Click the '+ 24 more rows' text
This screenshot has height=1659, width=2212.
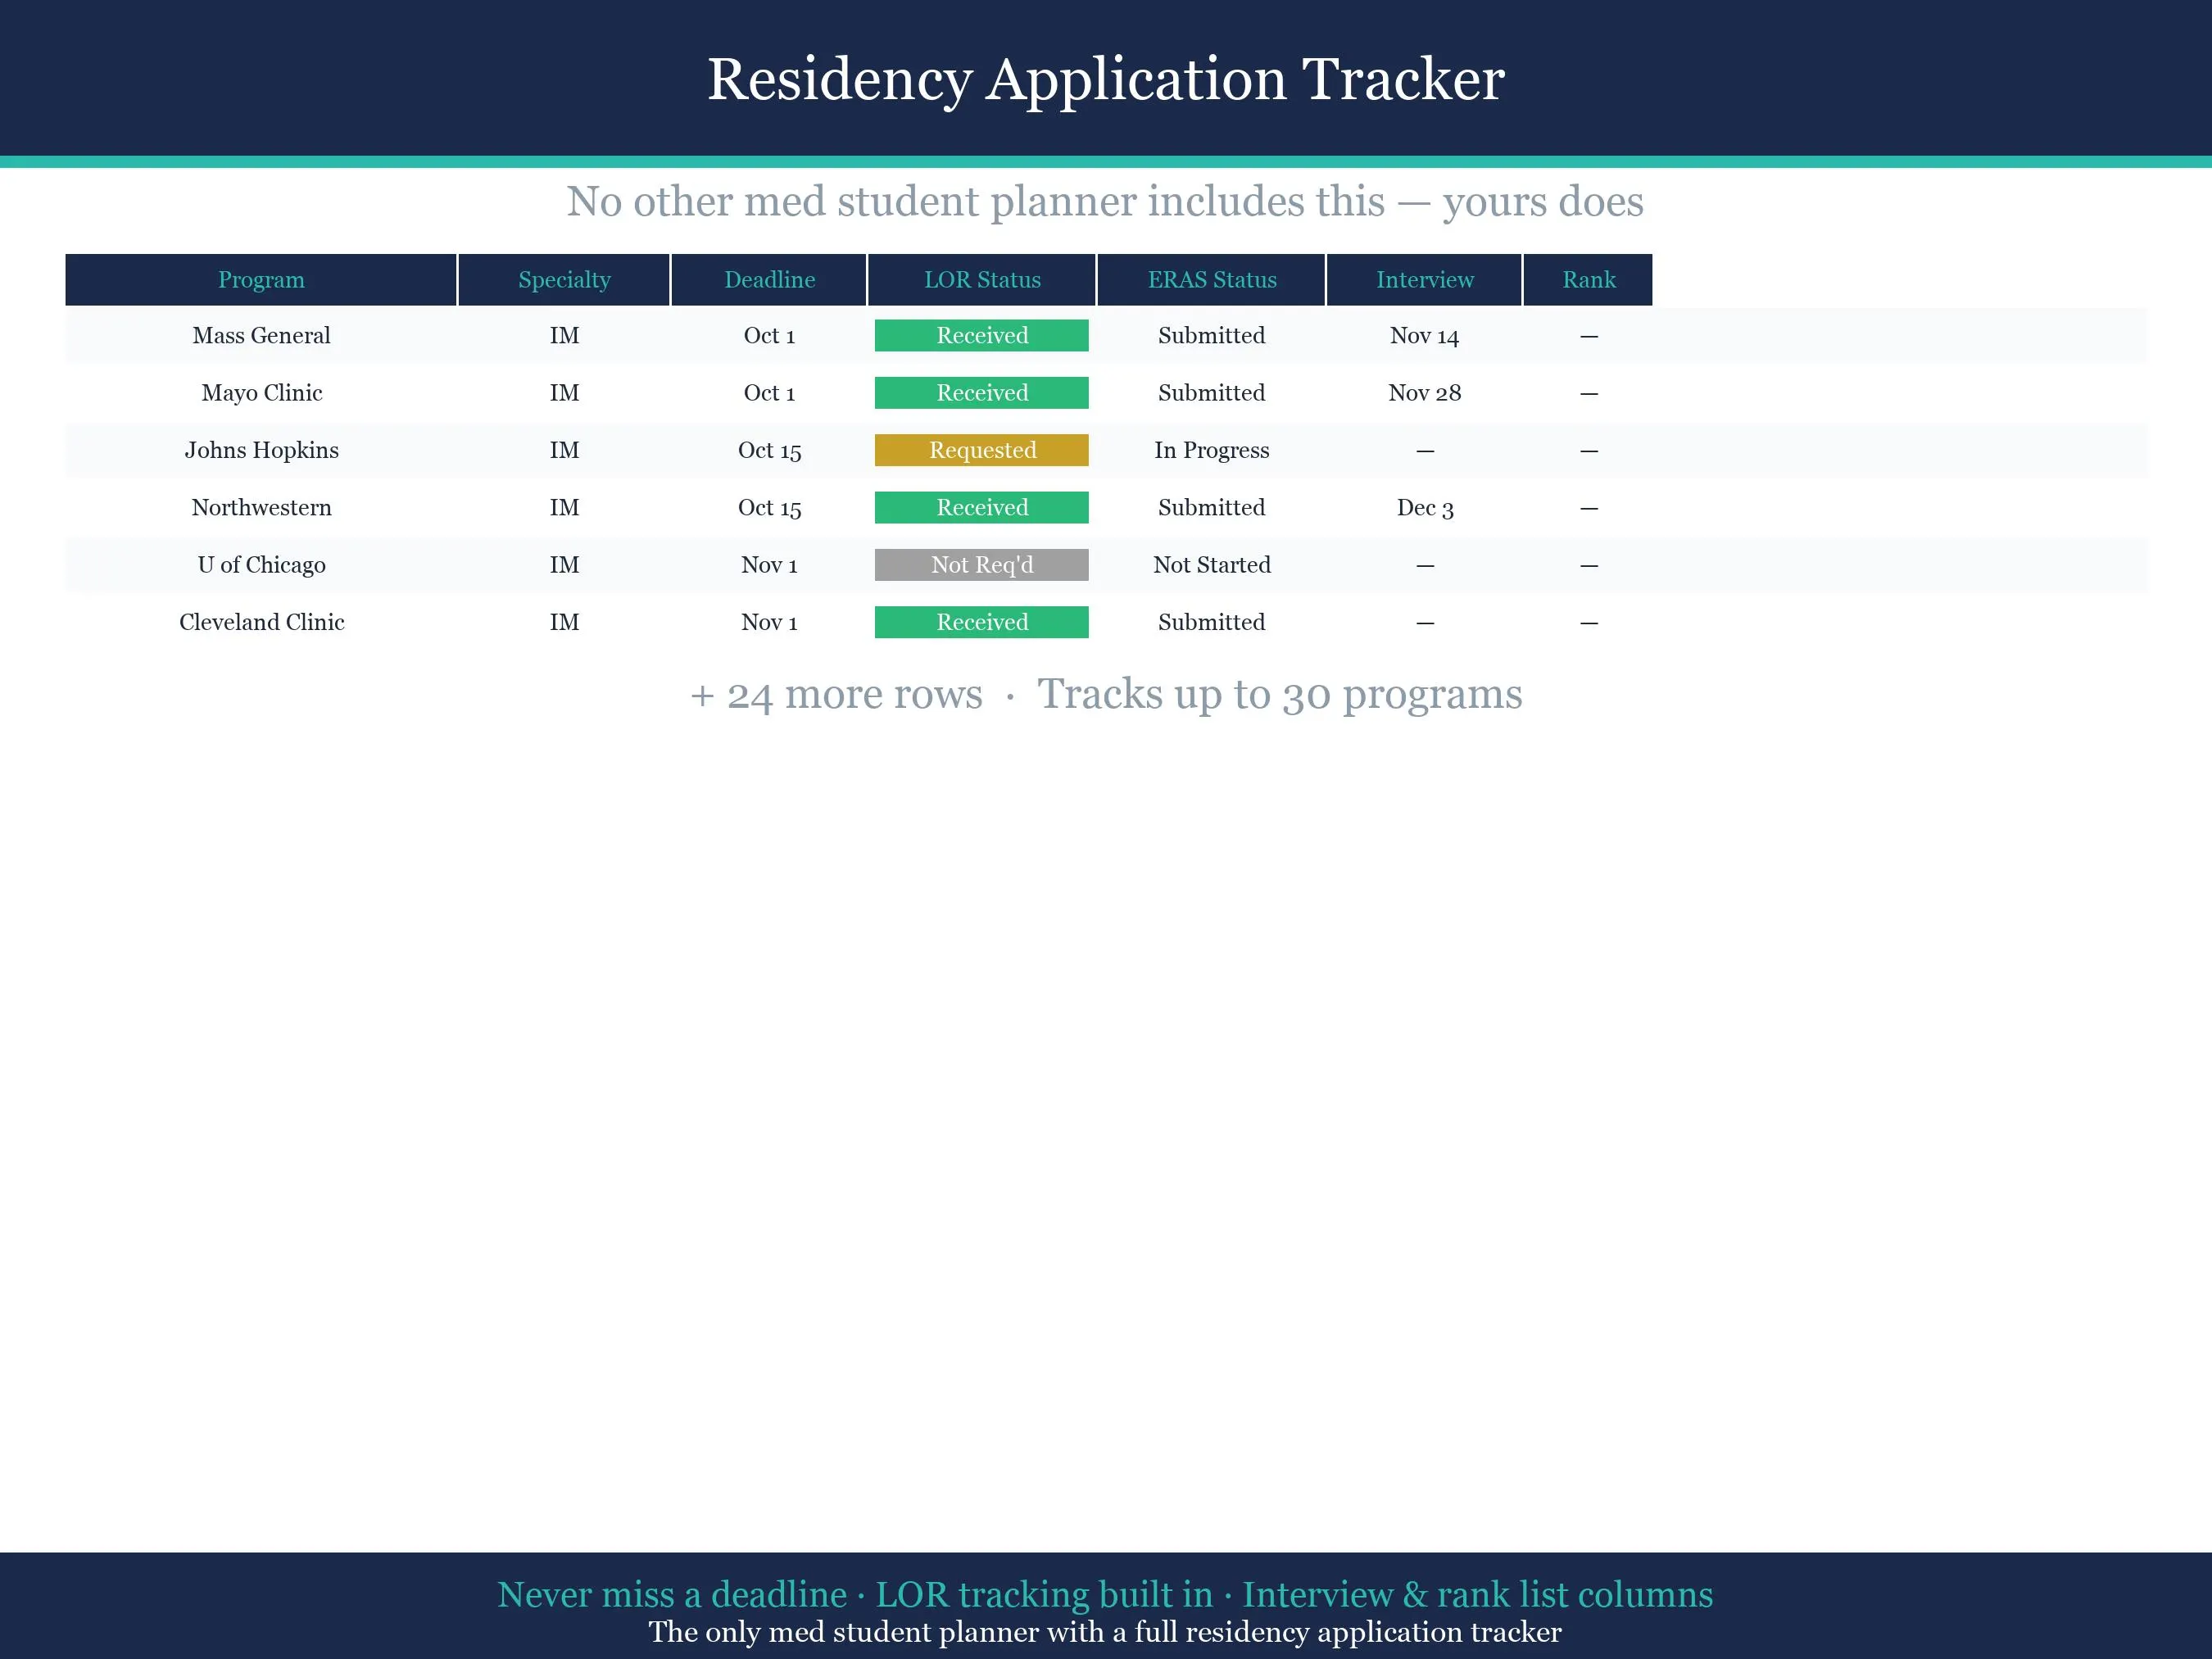pos(836,694)
